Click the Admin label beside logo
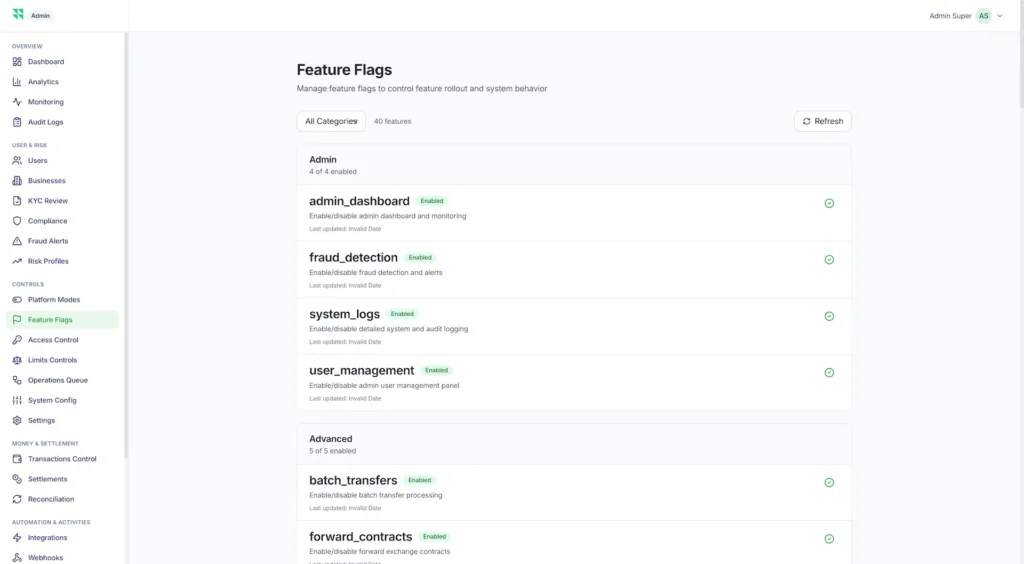Image resolution: width=1024 pixels, height=564 pixels. click(40, 16)
